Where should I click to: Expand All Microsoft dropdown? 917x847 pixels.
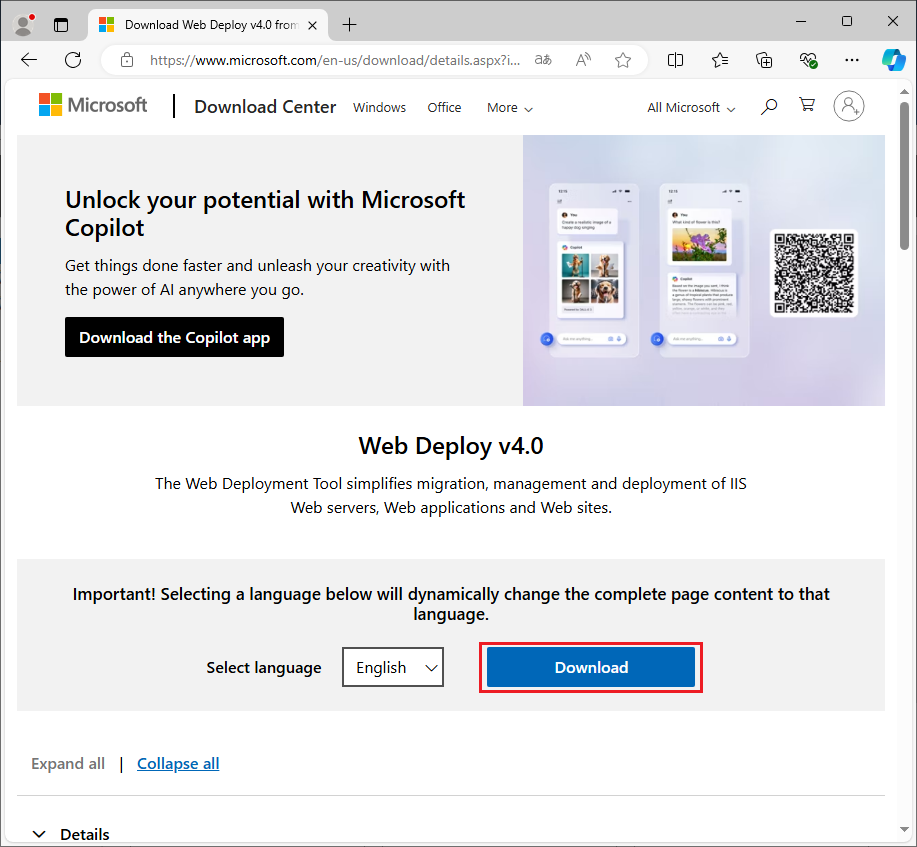691,108
